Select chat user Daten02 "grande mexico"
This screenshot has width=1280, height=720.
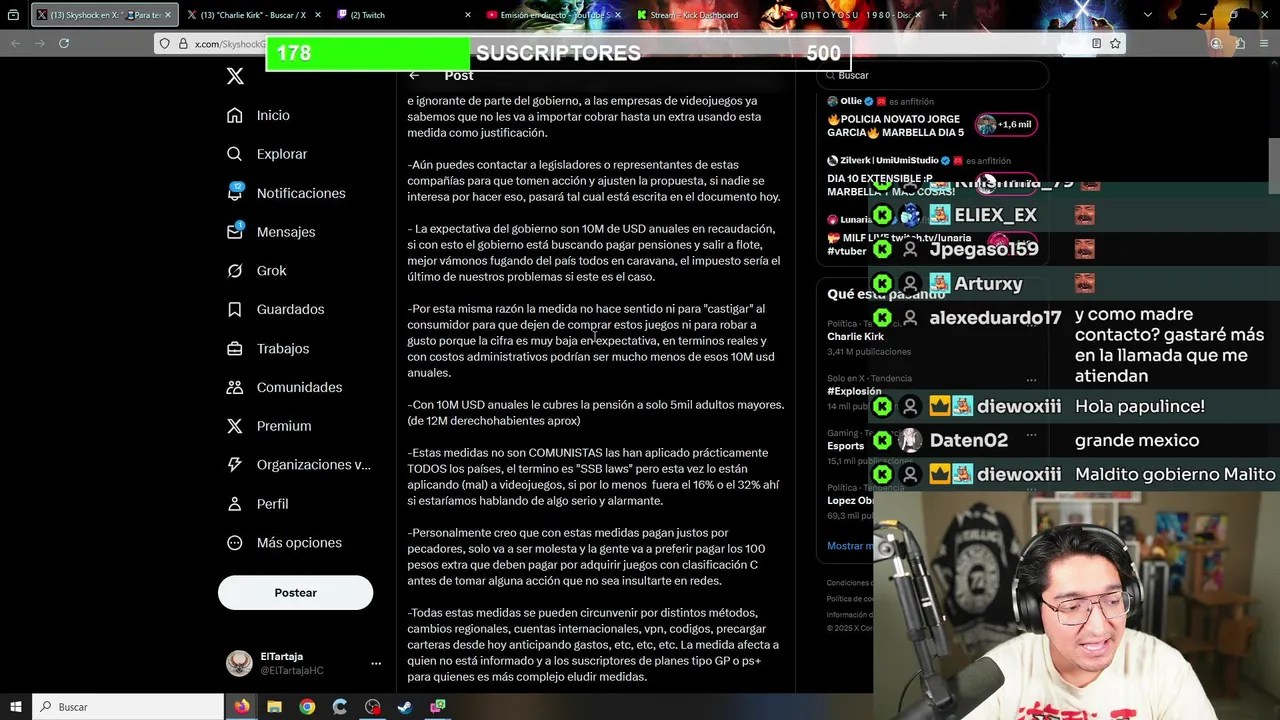click(x=968, y=440)
